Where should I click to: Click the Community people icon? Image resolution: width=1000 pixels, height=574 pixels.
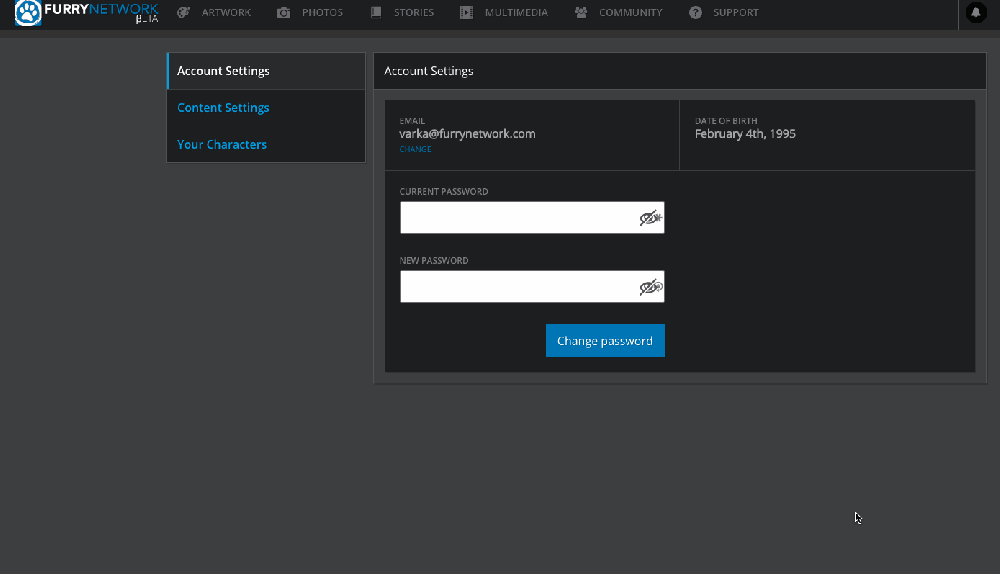[581, 13]
